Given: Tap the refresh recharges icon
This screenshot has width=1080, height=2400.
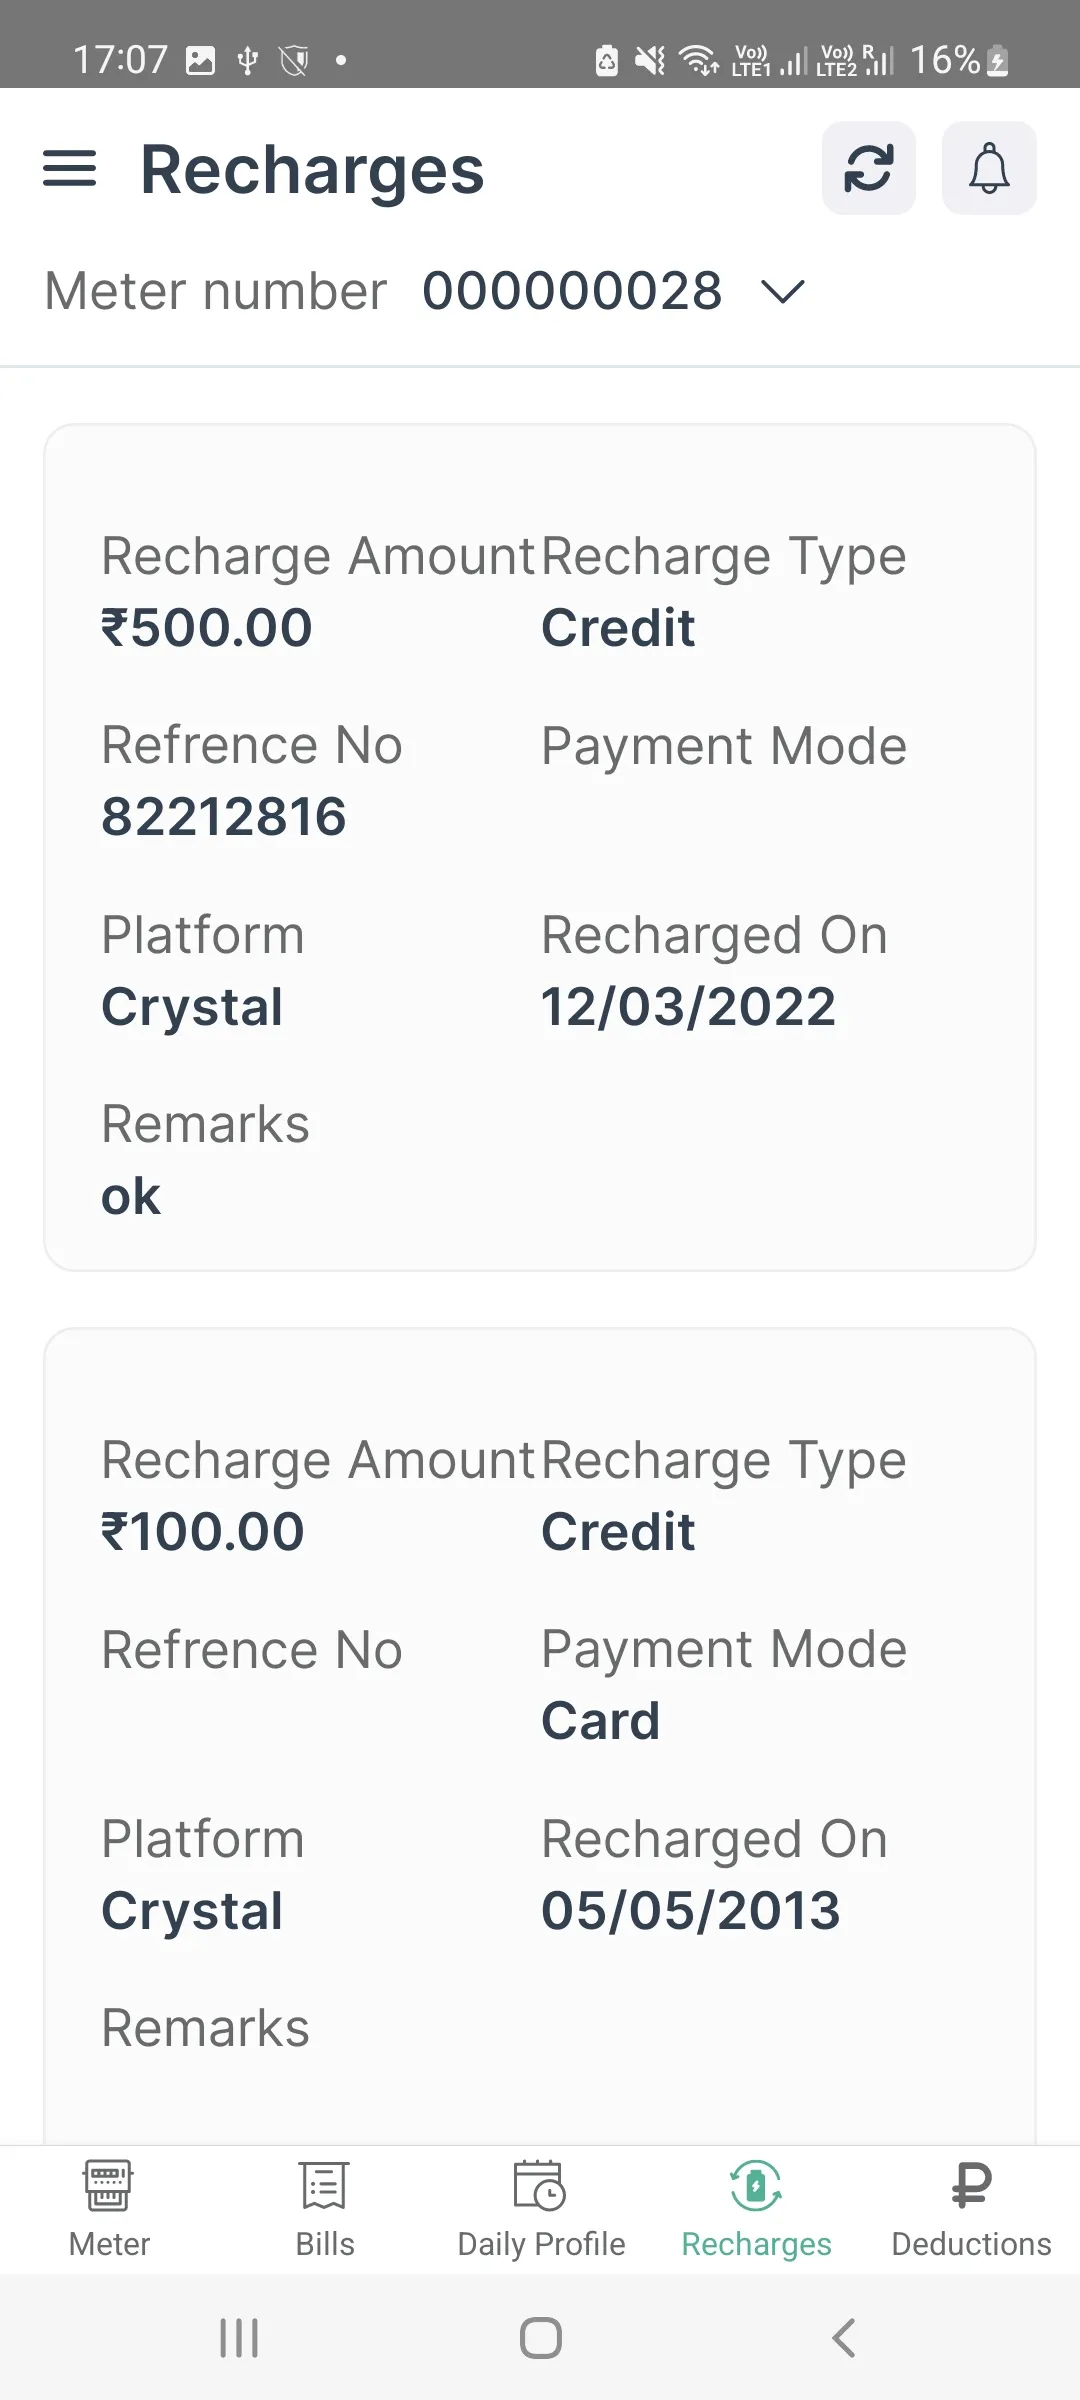Looking at the screenshot, I should (x=868, y=168).
